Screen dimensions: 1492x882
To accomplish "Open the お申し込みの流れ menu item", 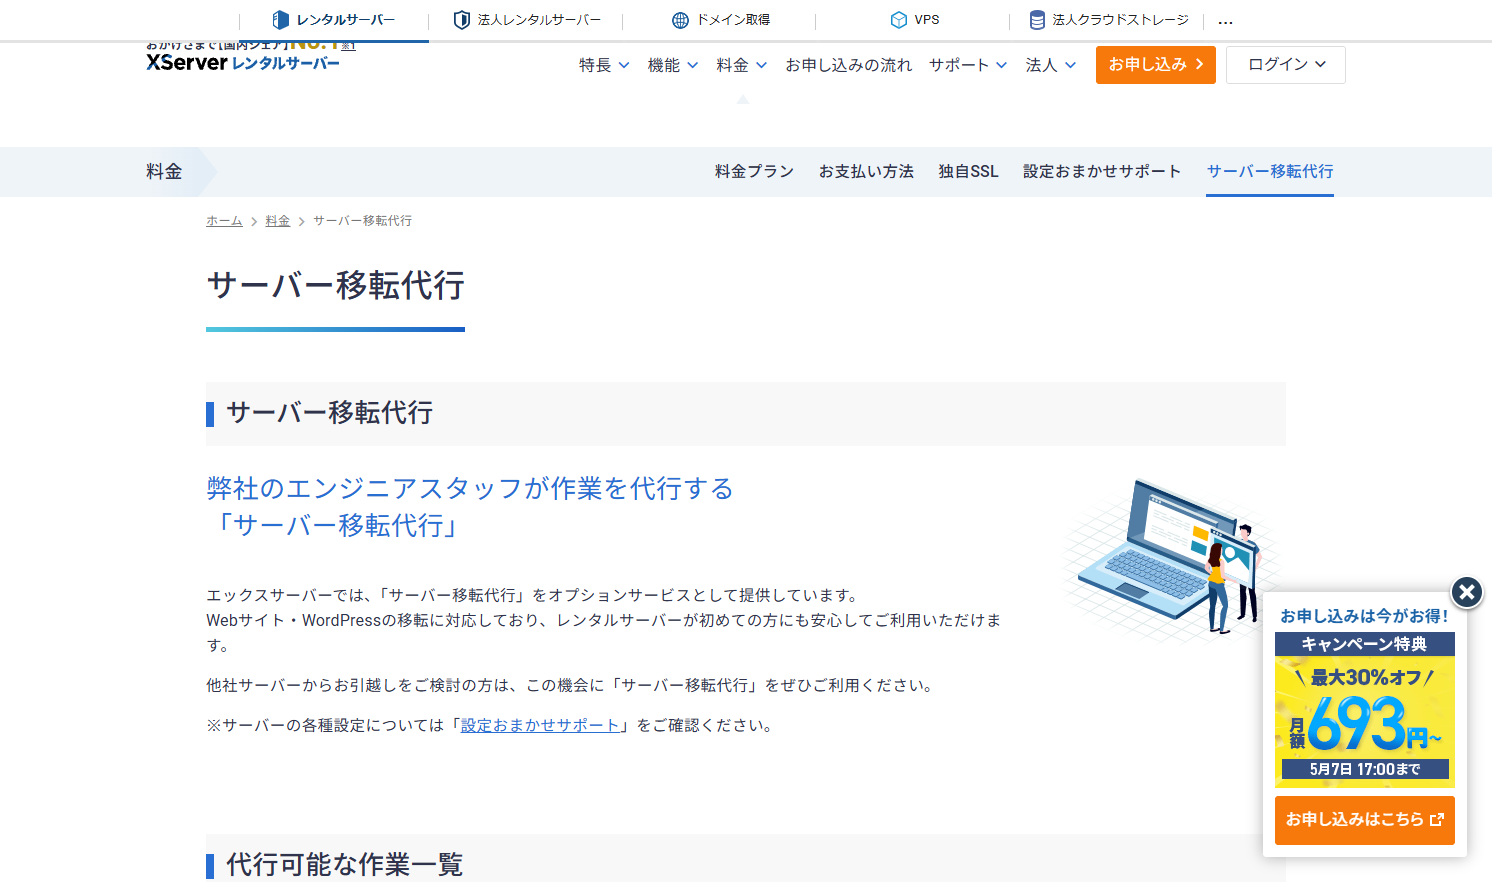I will pyautogui.click(x=848, y=65).
